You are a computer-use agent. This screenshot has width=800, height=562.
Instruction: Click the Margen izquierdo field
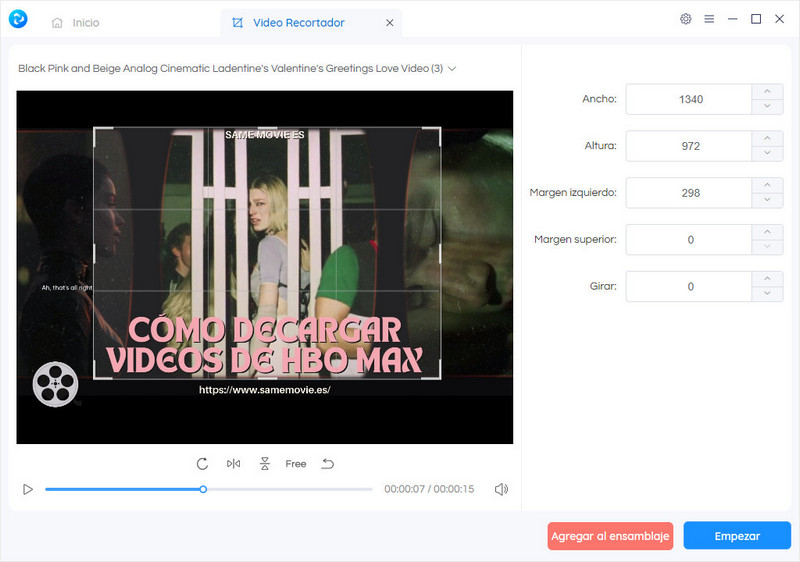689,193
